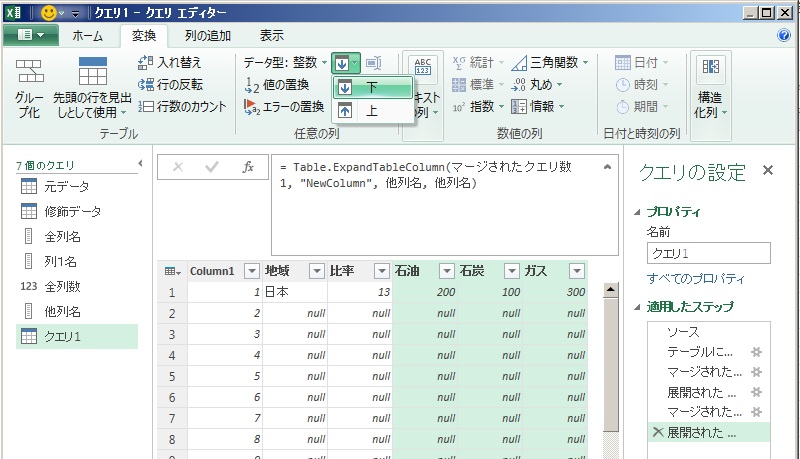Click the Group By (グループ化) icon

29,71
